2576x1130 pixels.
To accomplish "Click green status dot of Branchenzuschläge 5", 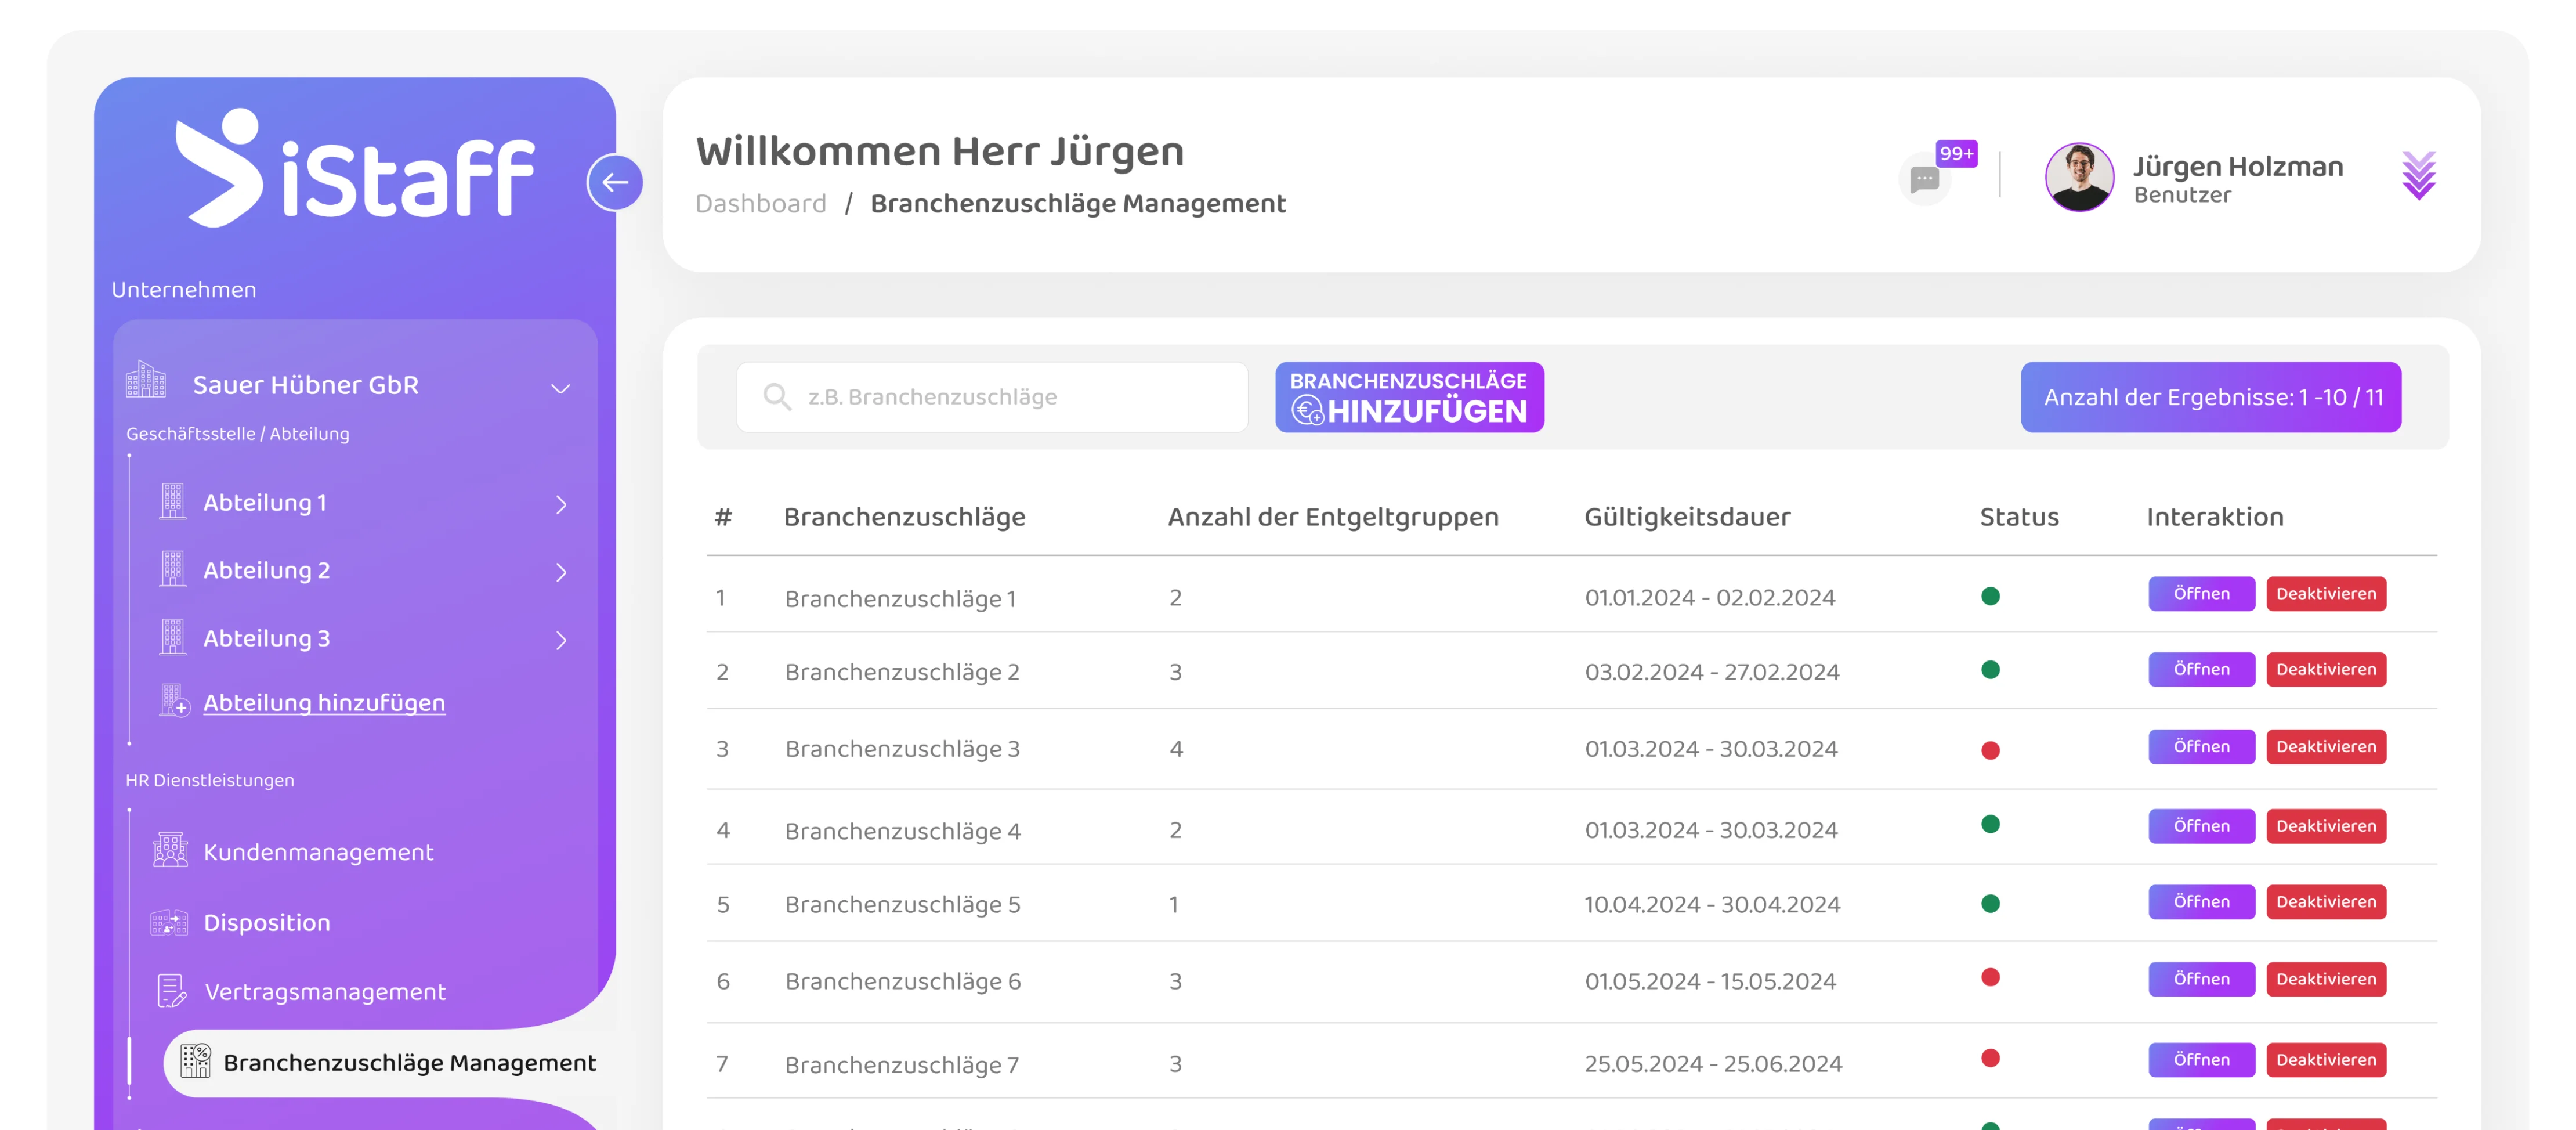I will 1989,904.
